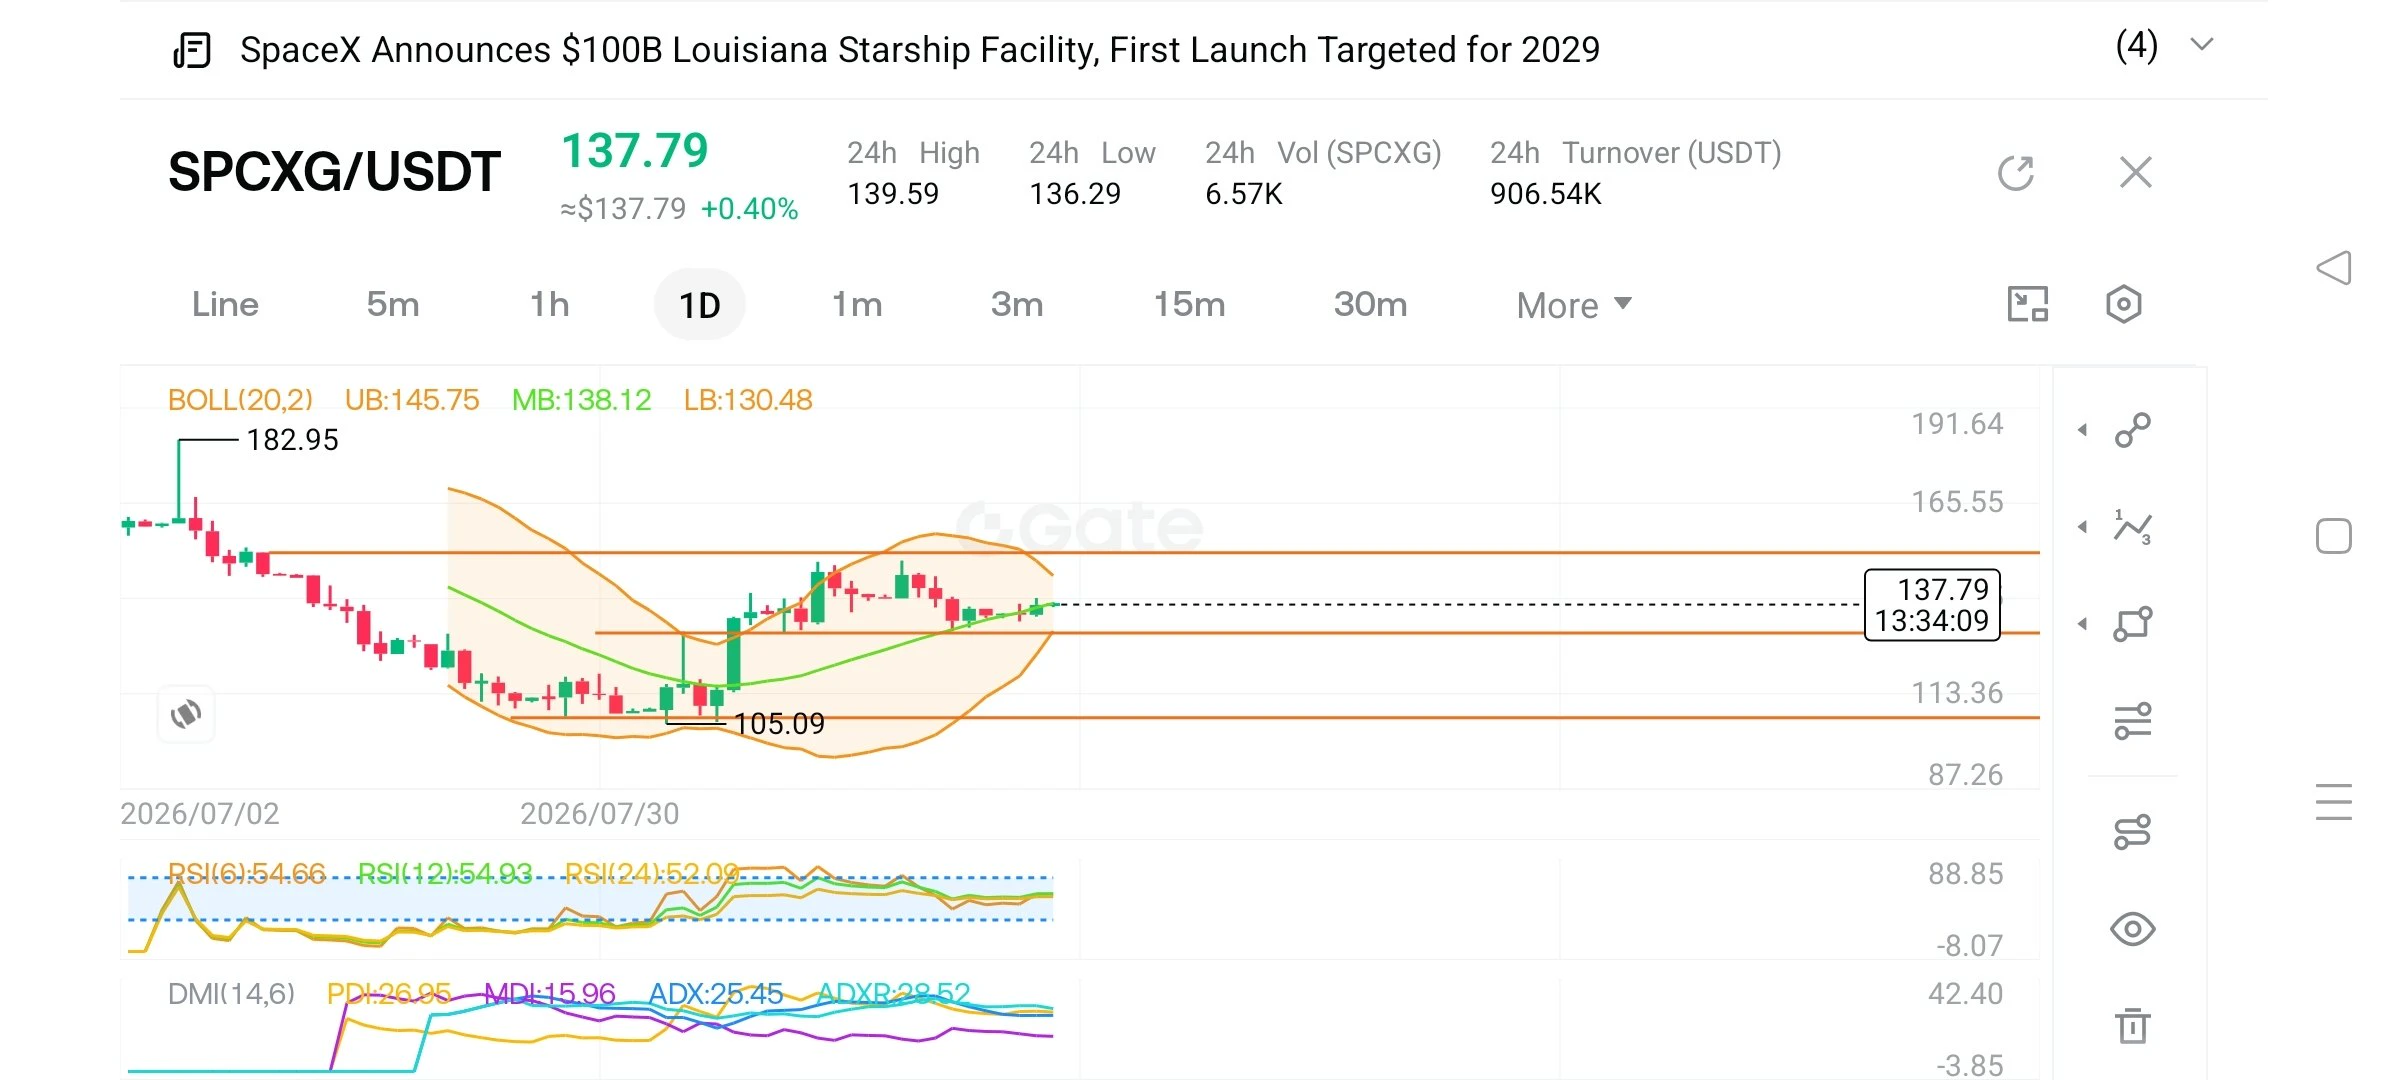Click the 191.64 price axis label
This screenshot has height=1080, width=2400.
tap(1957, 424)
